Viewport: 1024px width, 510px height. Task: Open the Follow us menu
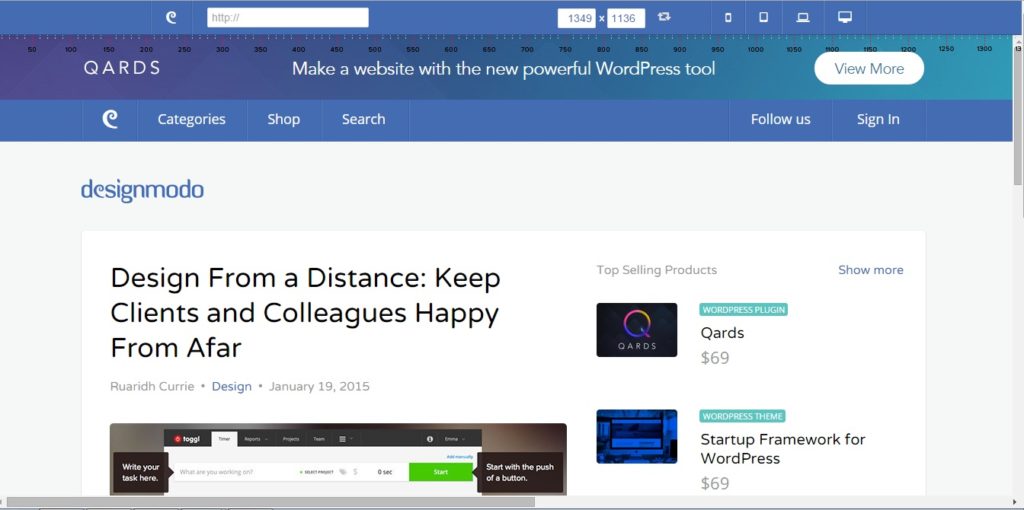780,120
